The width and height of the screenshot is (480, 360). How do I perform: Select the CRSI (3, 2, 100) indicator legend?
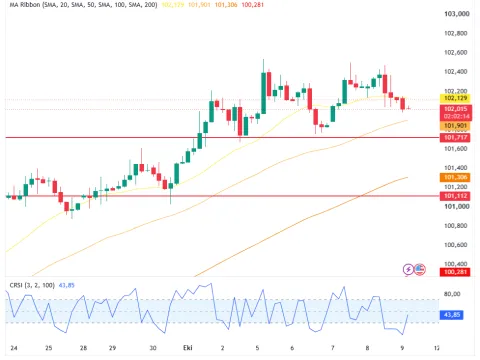click(32, 285)
